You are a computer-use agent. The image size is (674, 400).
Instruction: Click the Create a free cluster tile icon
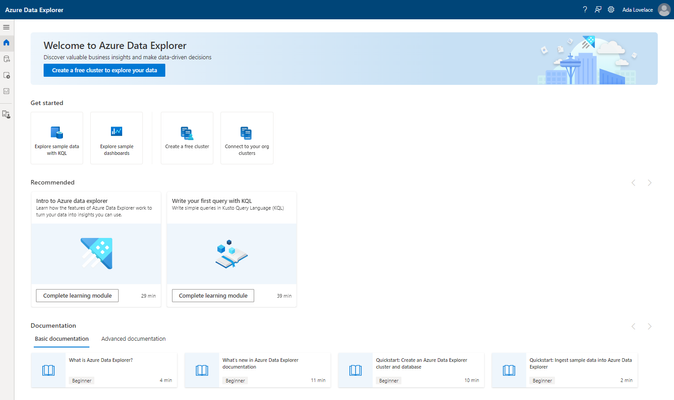pyautogui.click(x=187, y=133)
